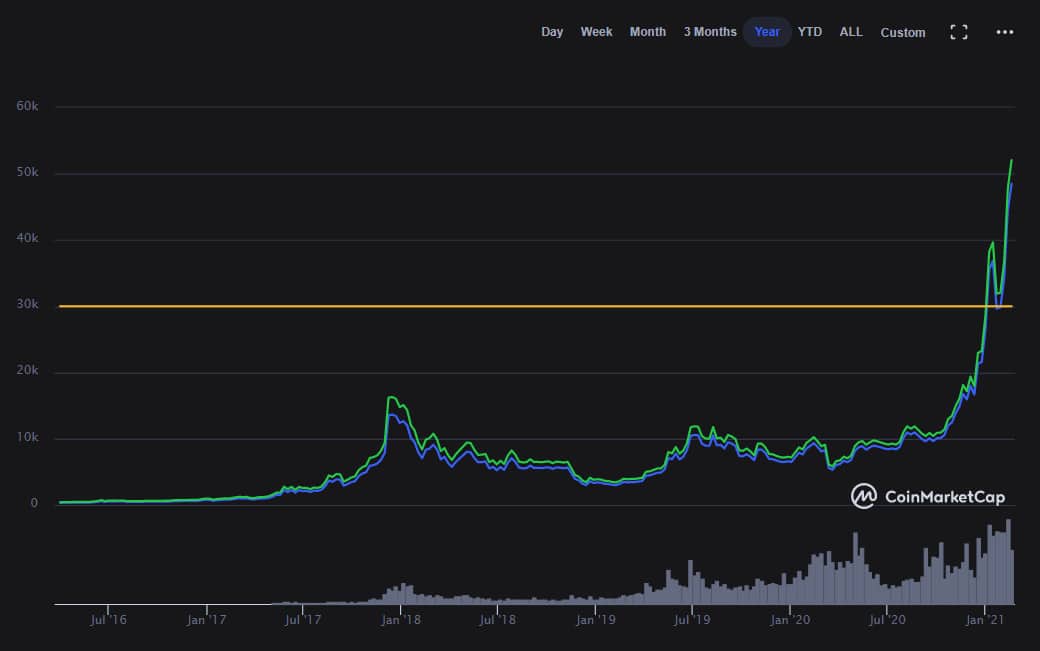Click the Jul '17 x-axis label
This screenshot has height=651, width=1040.
point(303,620)
